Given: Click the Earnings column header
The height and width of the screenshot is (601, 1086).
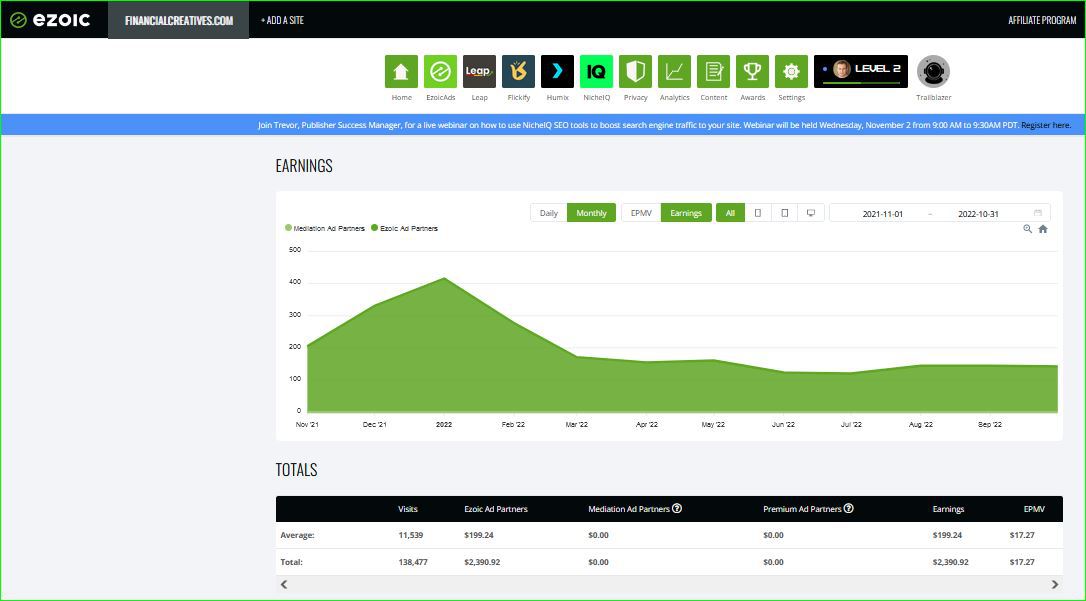Looking at the screenshot, I should (x=948, y=509).
